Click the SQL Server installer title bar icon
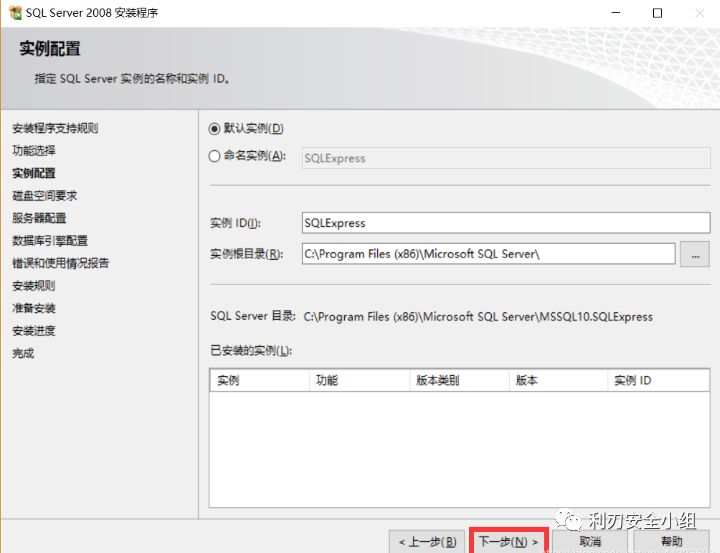This screenshot has height=553, width=720. click(15, 13)
